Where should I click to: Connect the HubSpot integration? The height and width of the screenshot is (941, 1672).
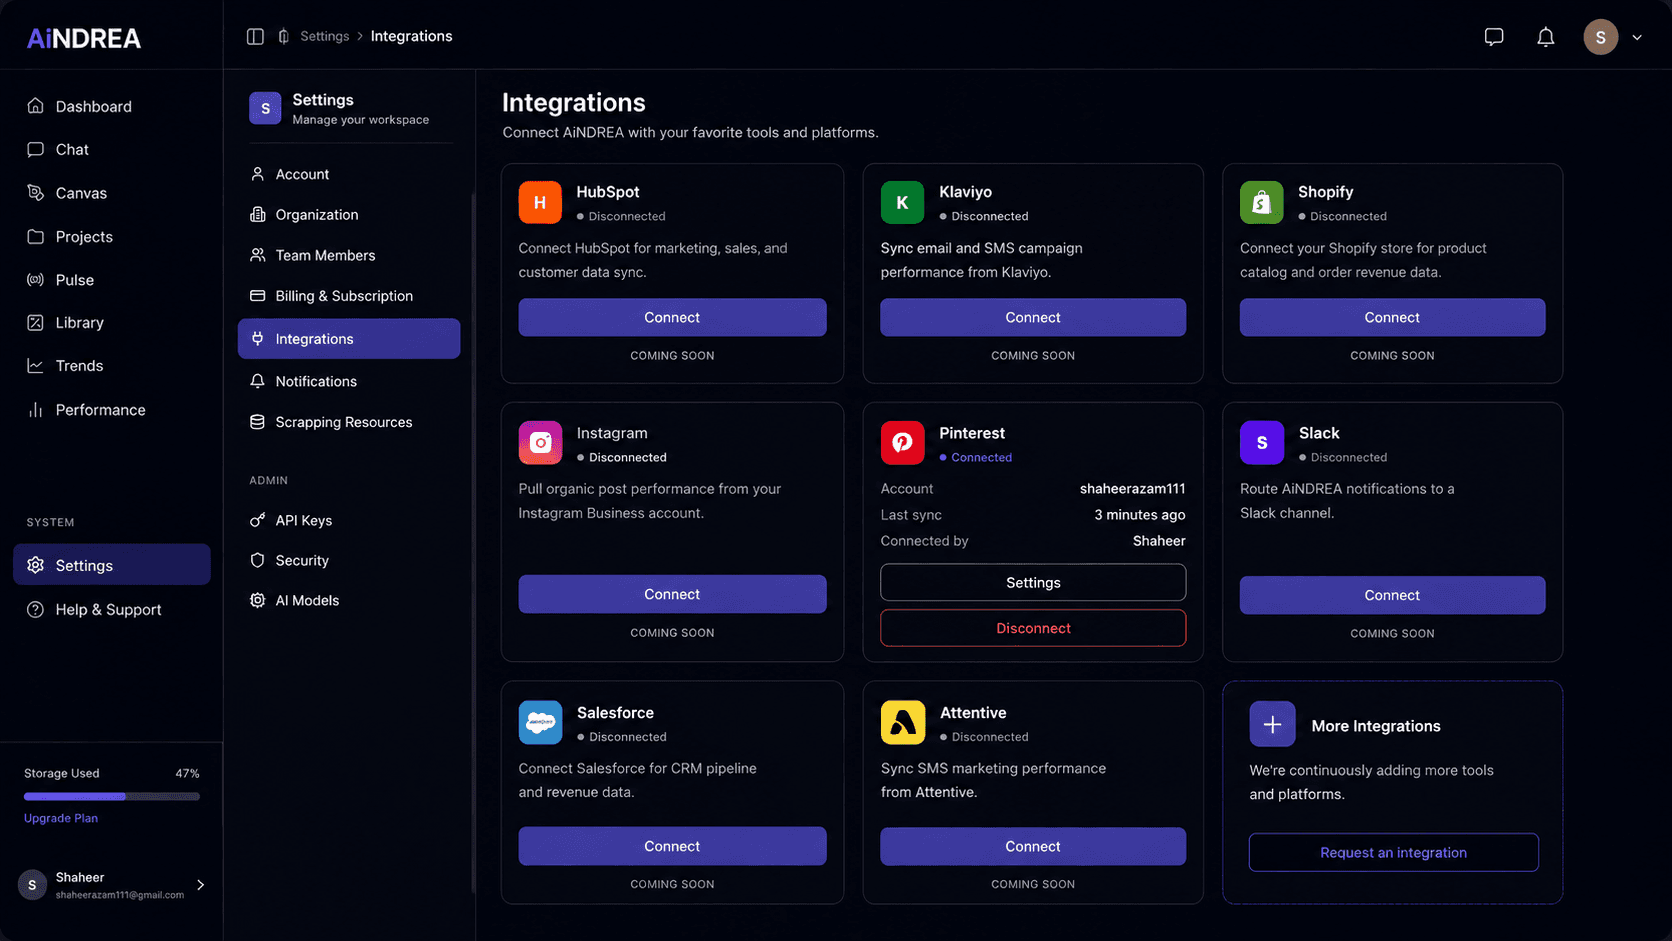pyautogui.click(x=672, y=317)
